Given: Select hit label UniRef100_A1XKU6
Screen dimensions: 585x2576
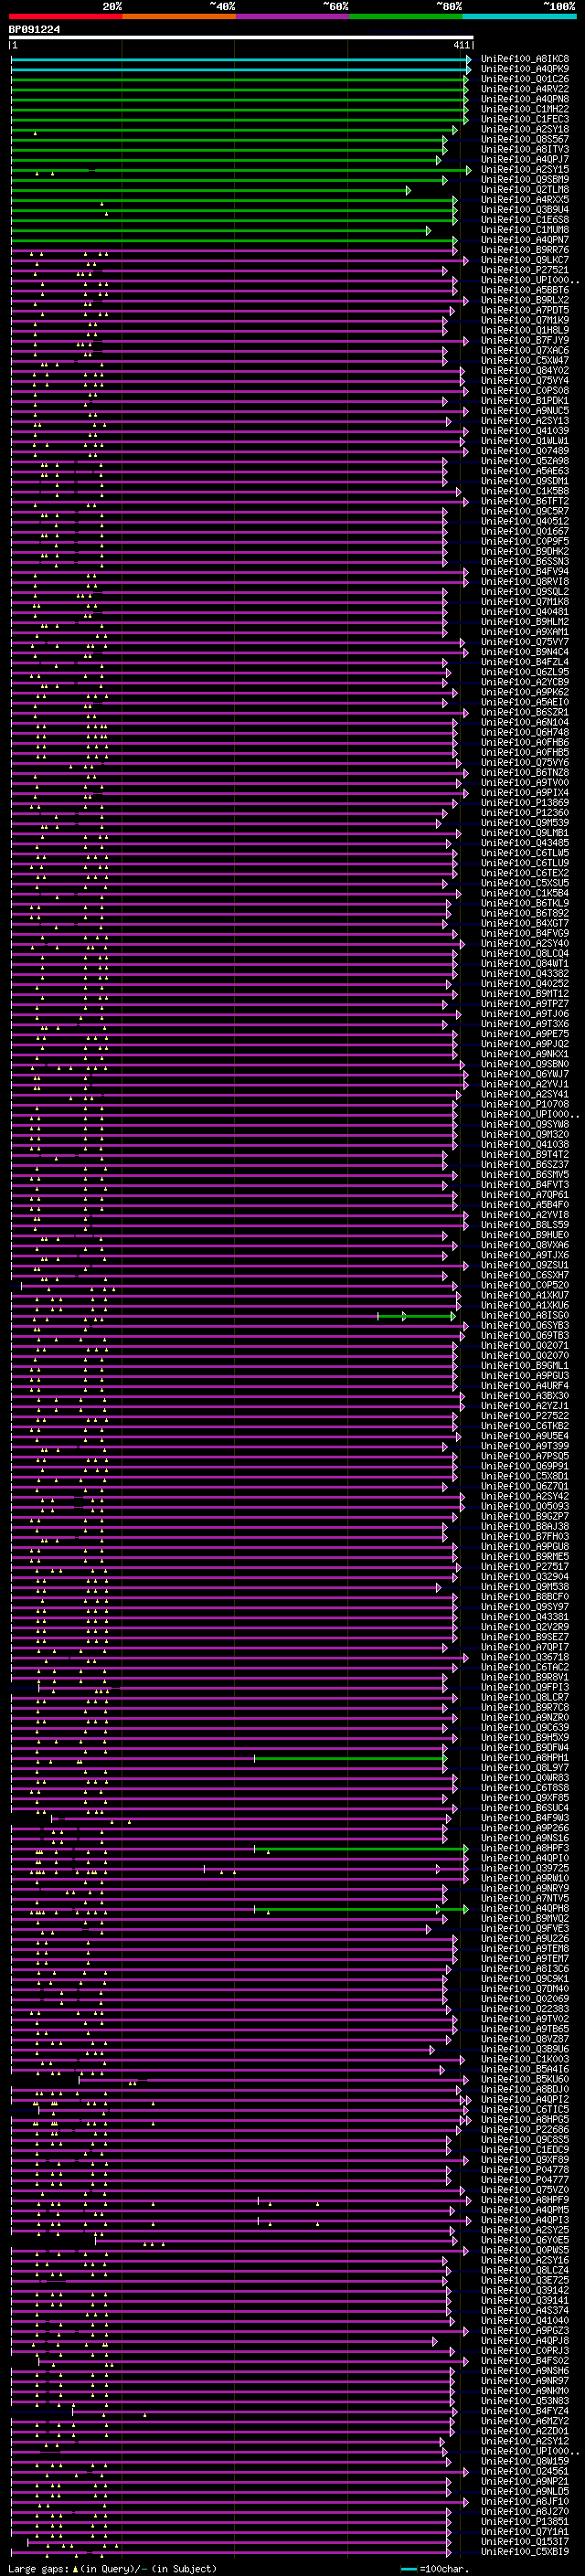Looking at the screenshot, I should click(x=524, y=1306).
